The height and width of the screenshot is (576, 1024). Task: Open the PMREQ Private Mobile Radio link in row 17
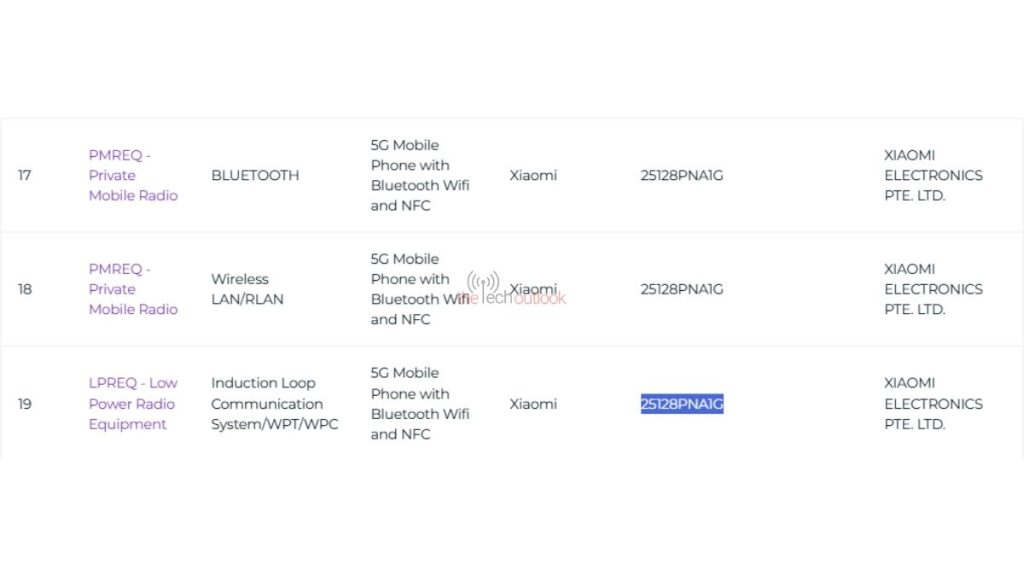133,175
